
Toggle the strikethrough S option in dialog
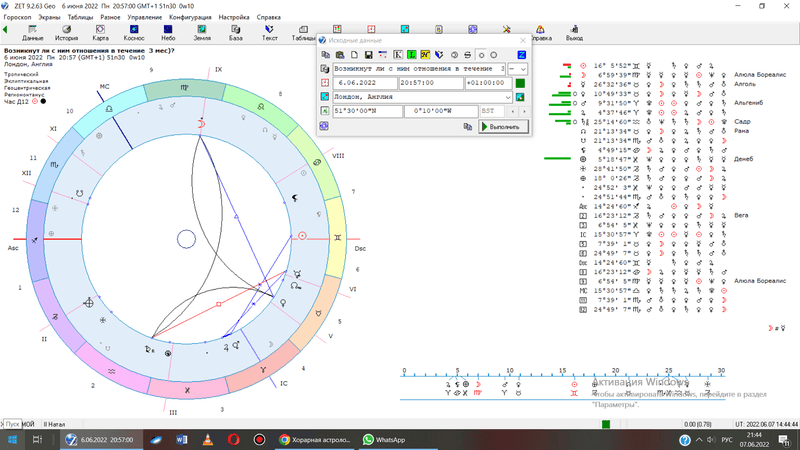(x=468, y=54)
